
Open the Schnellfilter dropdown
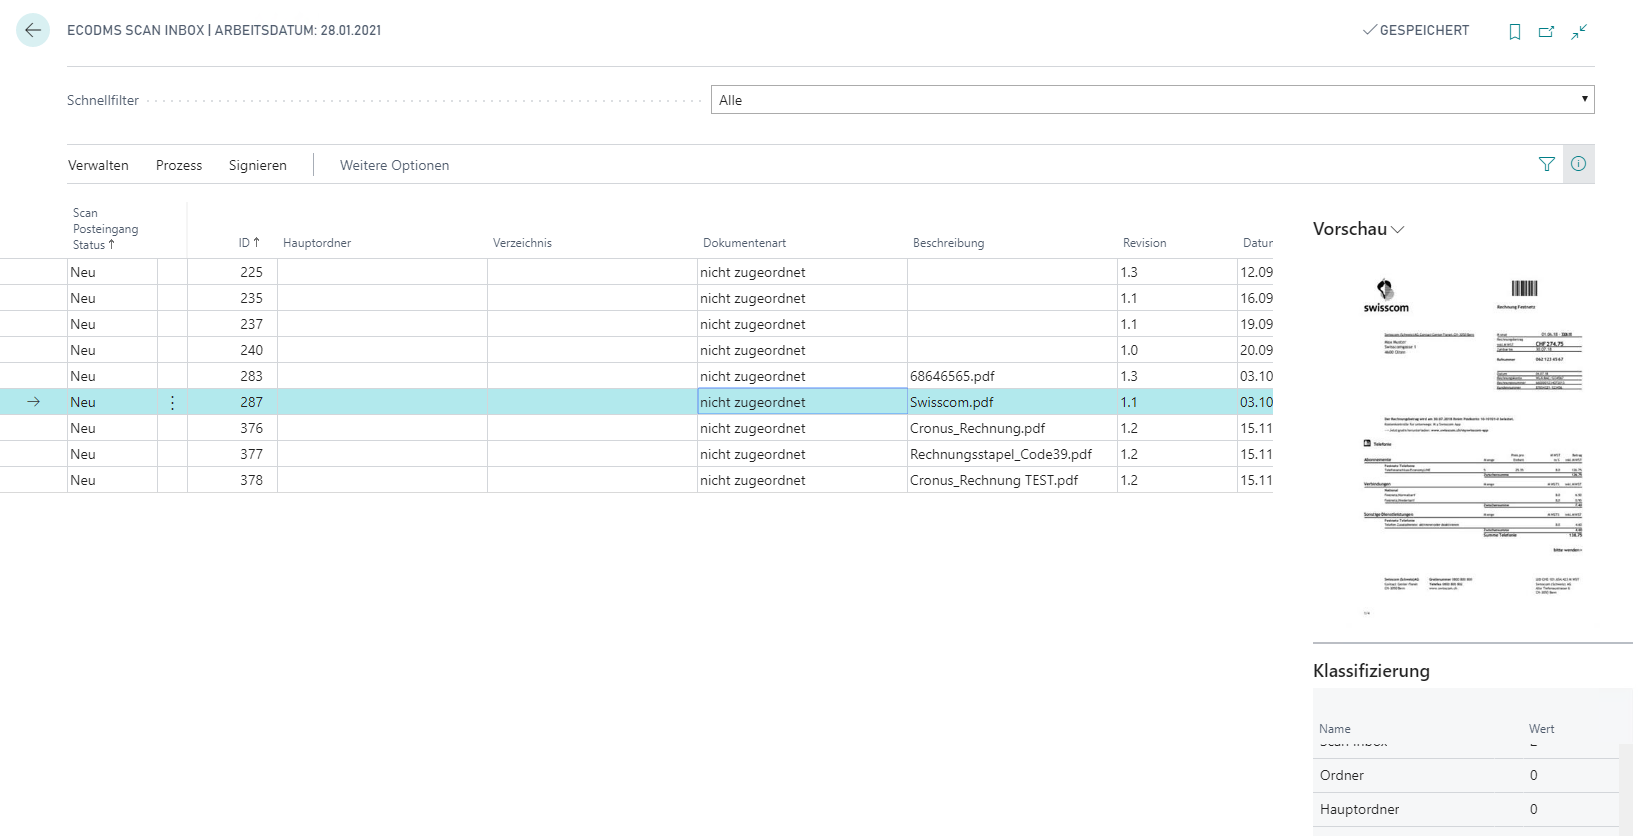(x=1152, y=100)
